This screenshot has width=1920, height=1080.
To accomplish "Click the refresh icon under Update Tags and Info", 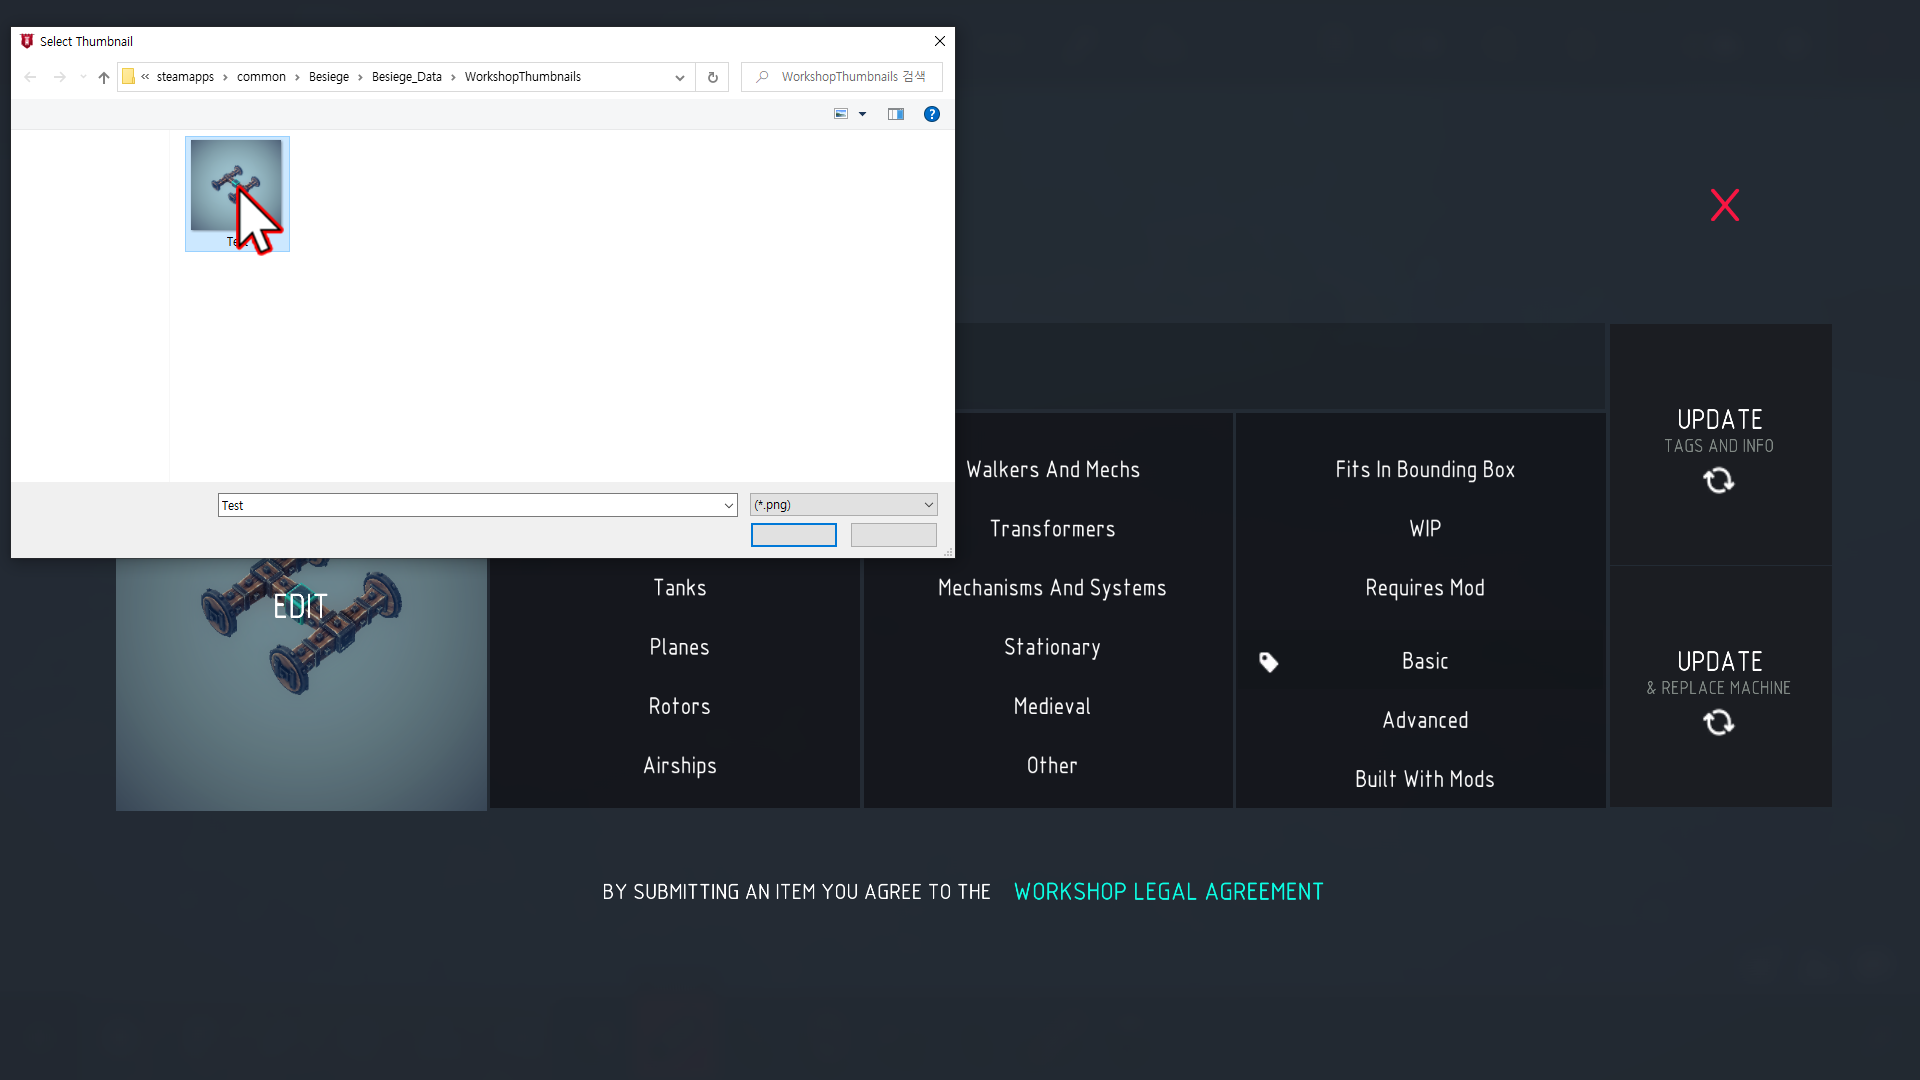I will (1718, 481).
